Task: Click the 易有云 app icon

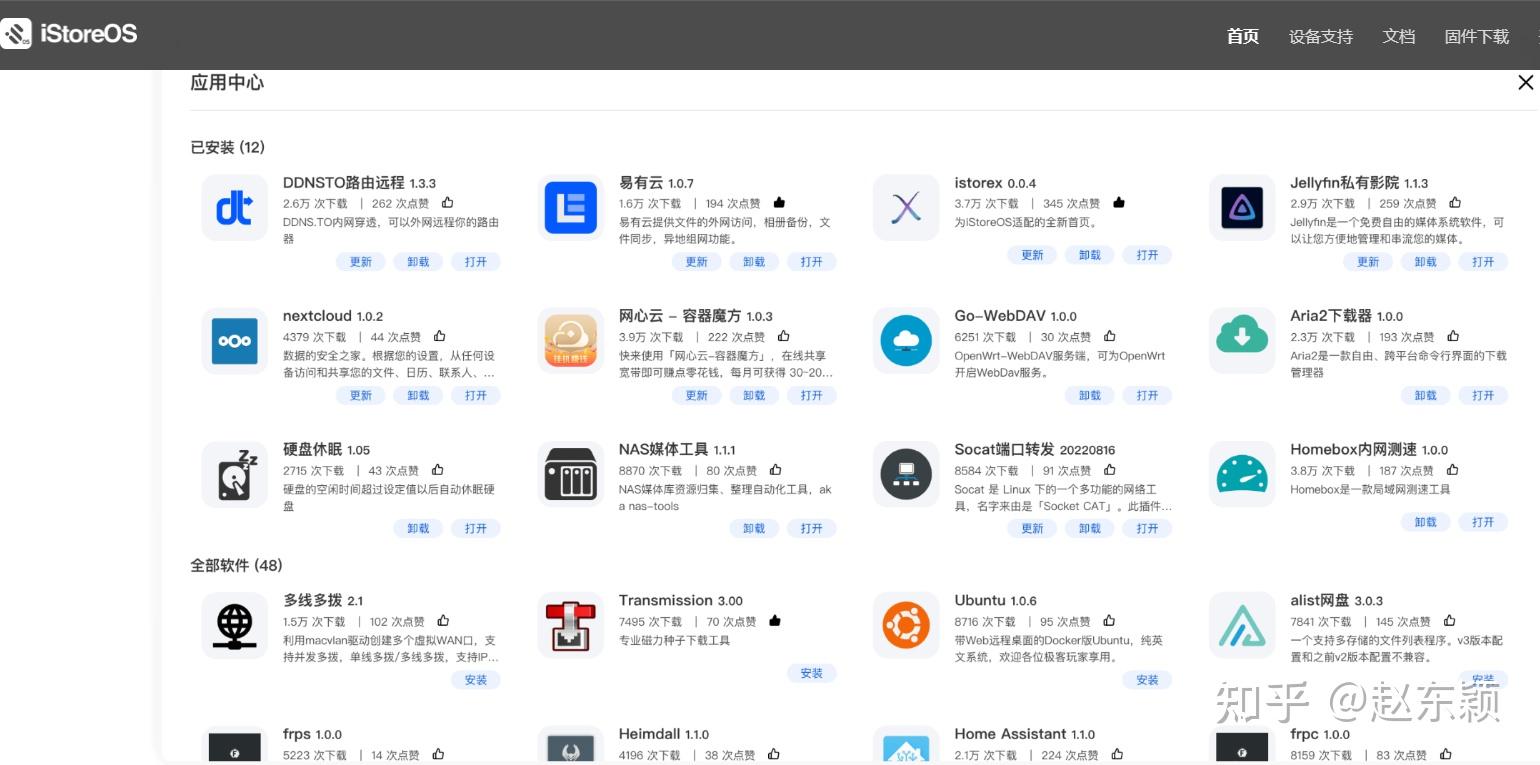Action: [x=571, y=208]
